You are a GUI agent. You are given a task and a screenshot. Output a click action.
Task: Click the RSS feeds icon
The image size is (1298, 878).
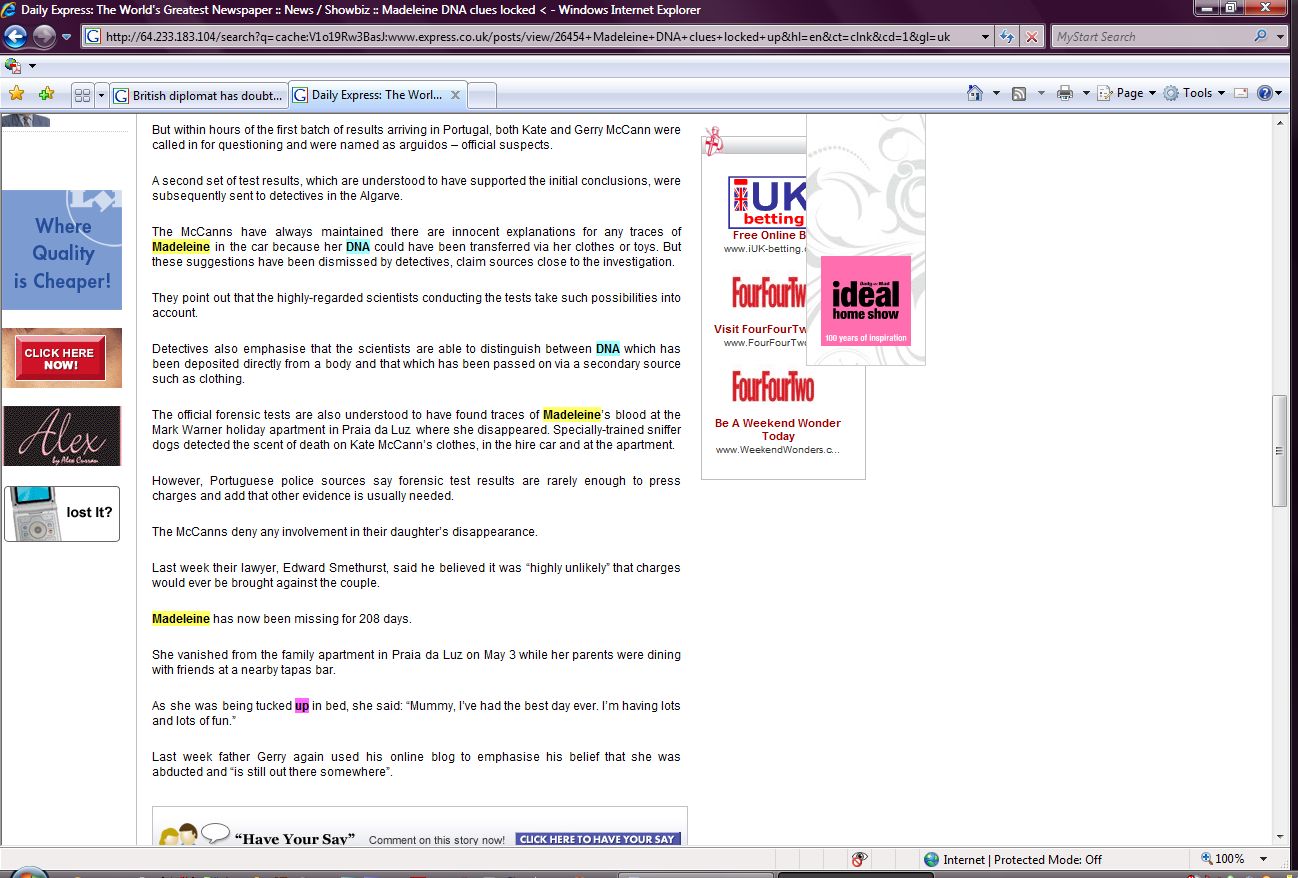tap(1019, 93)
